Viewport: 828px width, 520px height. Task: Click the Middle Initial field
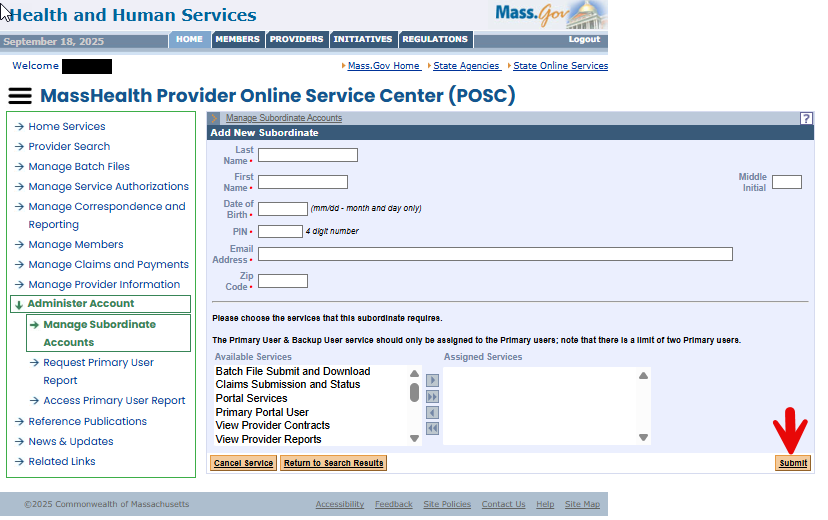[x=787, y=182]
